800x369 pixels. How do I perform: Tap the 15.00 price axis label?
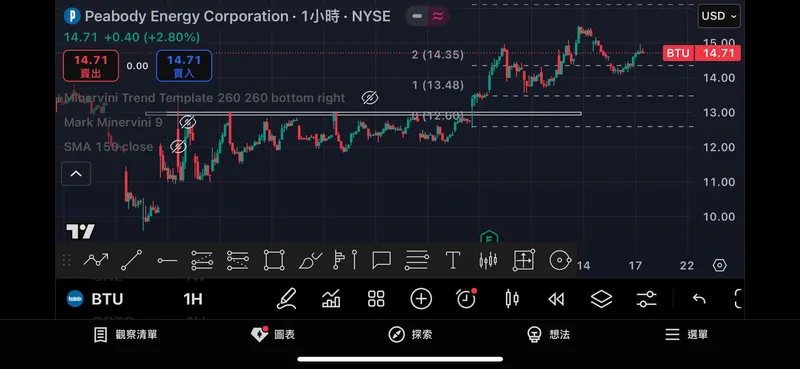[x=718, y=43]
